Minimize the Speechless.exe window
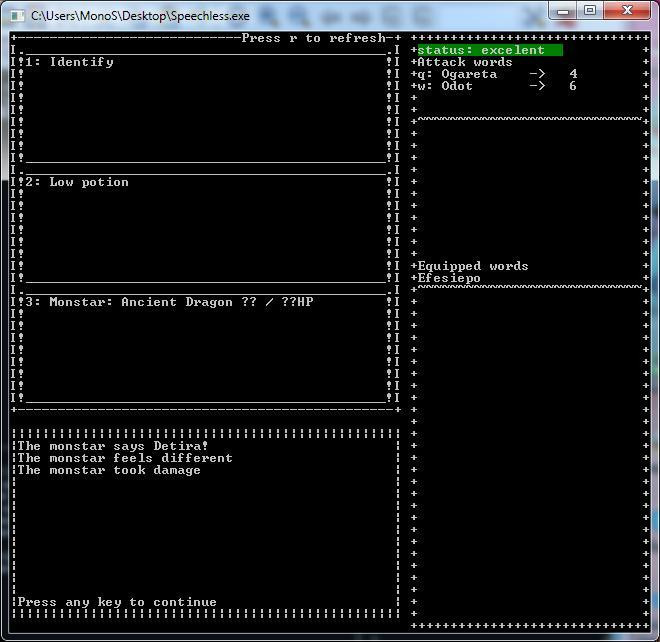The height and width of the screenshot is (642, 660). click(x=563, y=11)
